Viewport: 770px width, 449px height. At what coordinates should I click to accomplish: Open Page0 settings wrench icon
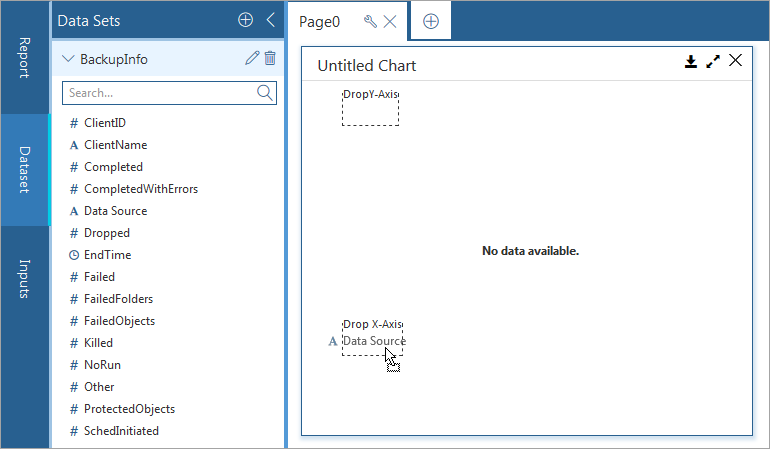370,21
